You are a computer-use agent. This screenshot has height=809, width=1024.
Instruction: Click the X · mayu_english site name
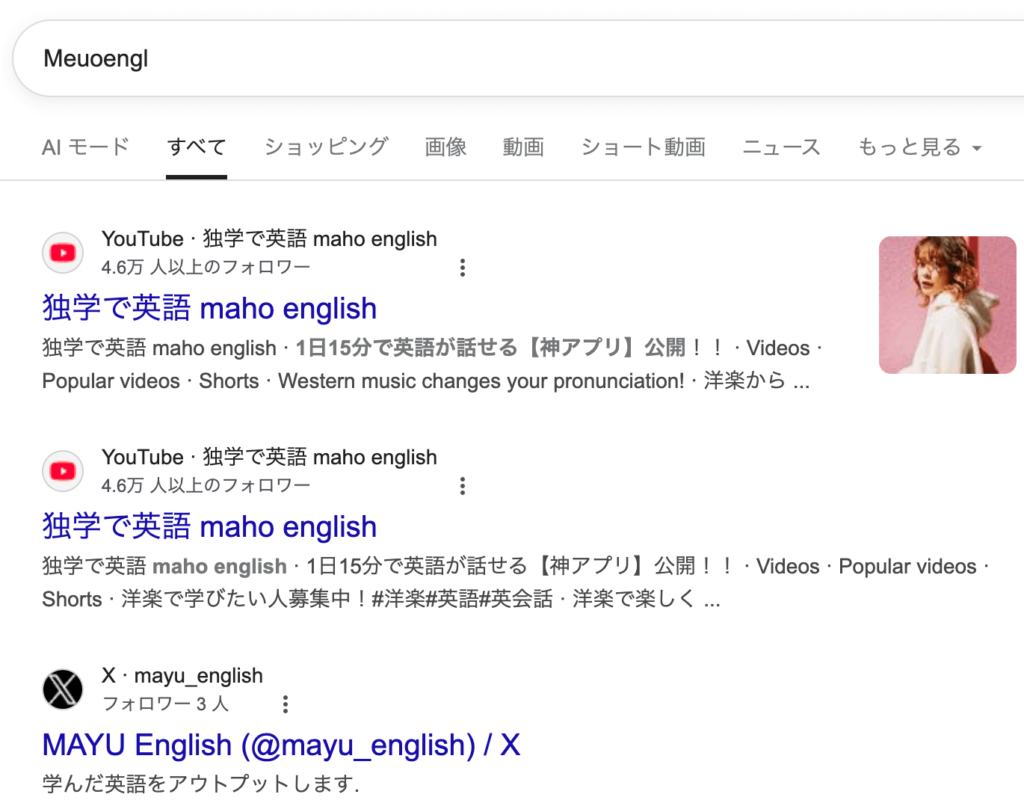[x=182, y=676]
